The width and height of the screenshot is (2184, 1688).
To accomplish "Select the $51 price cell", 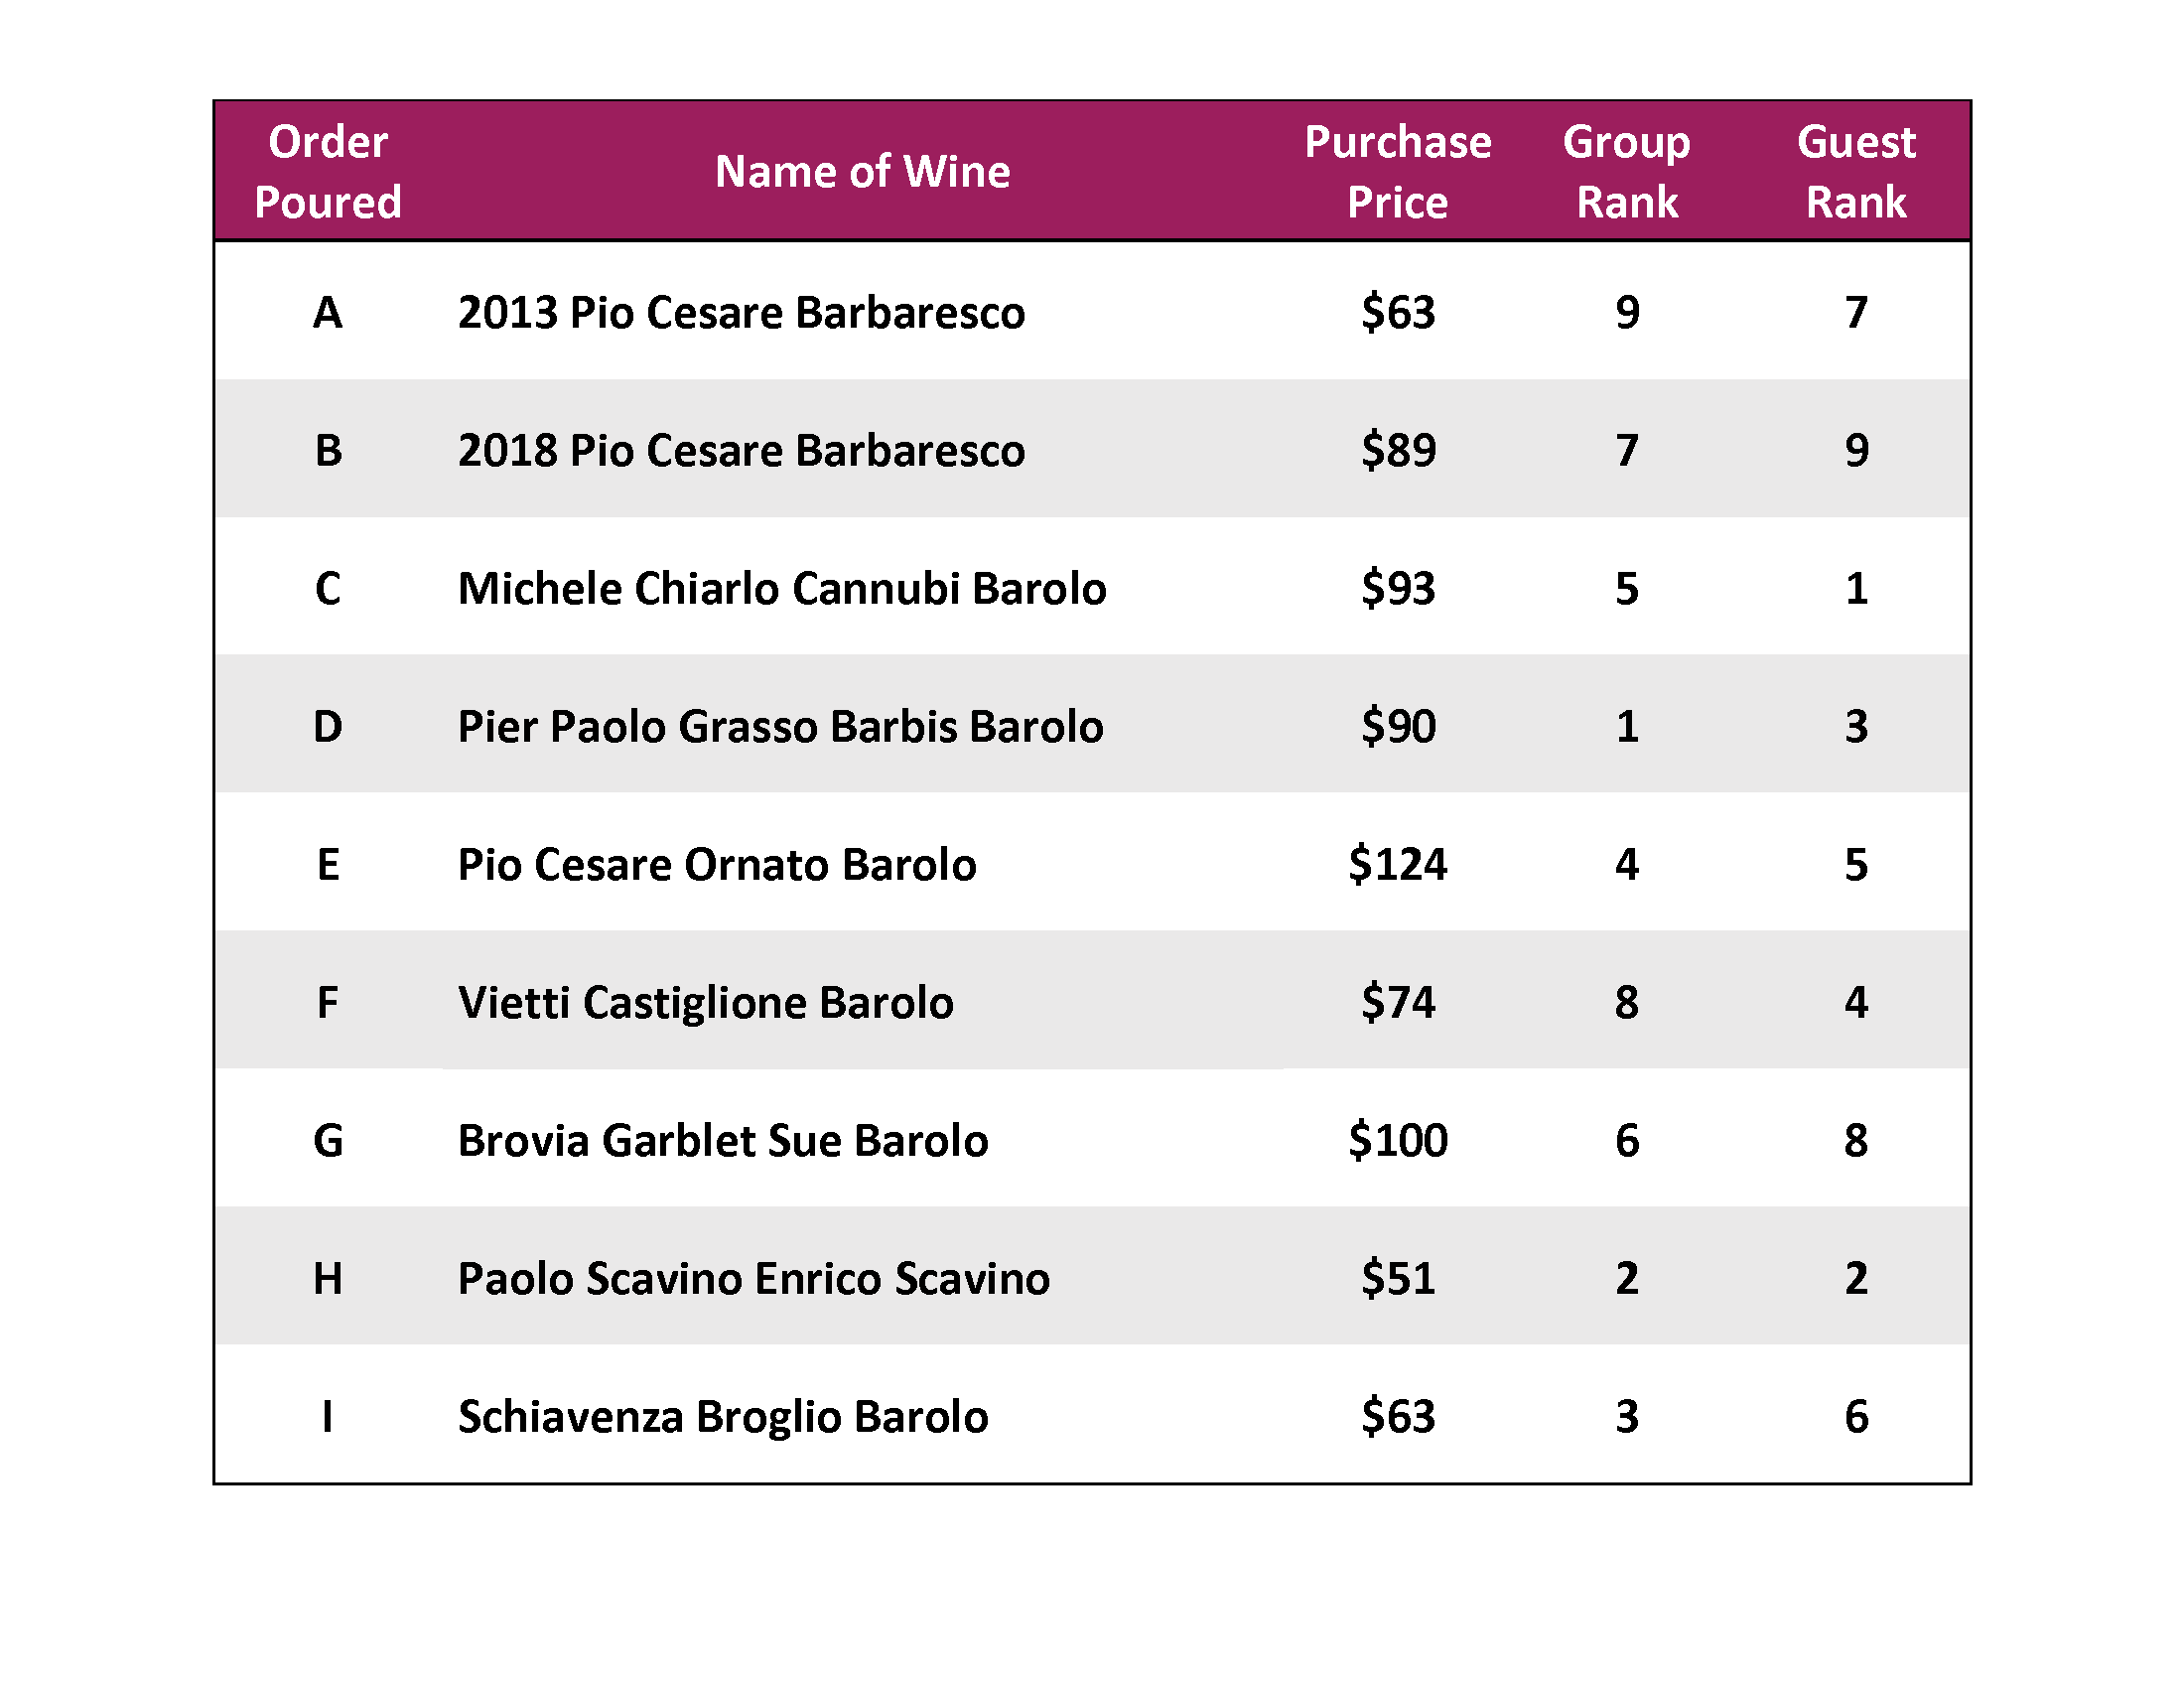I will [1397, 1278].
